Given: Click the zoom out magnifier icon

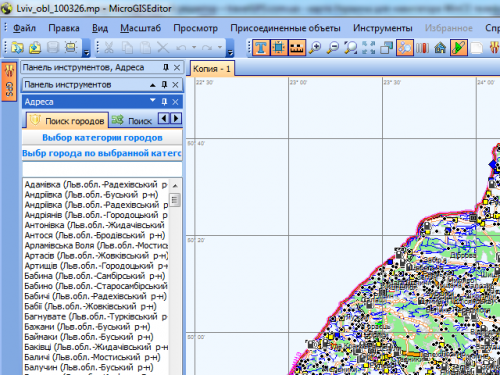Looking at the screenshot, I should click(333, 48).
